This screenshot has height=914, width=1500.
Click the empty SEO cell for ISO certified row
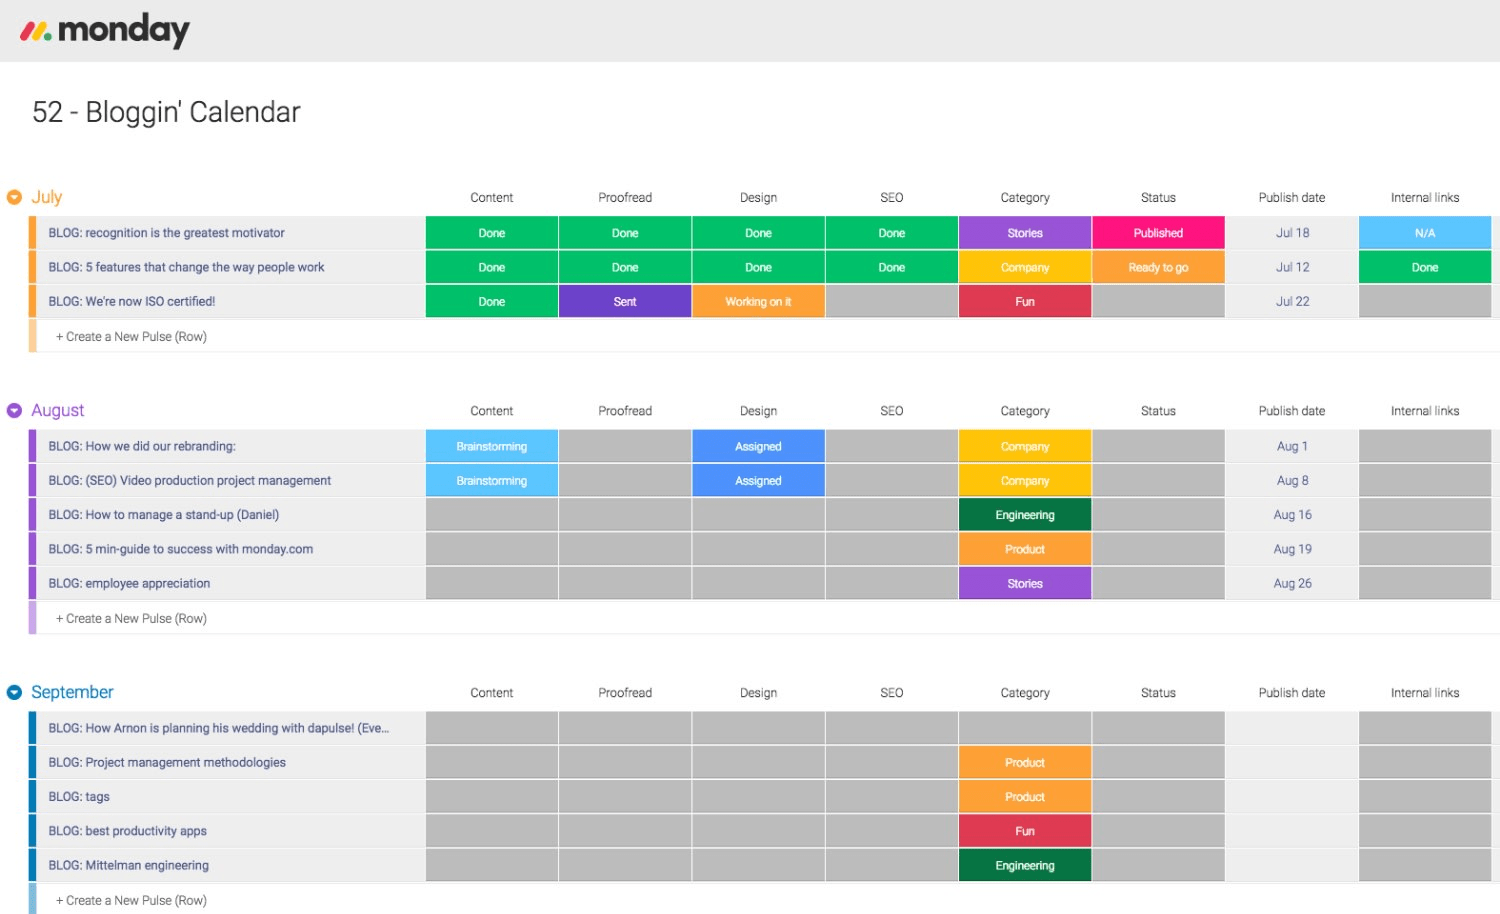[892, 301]
